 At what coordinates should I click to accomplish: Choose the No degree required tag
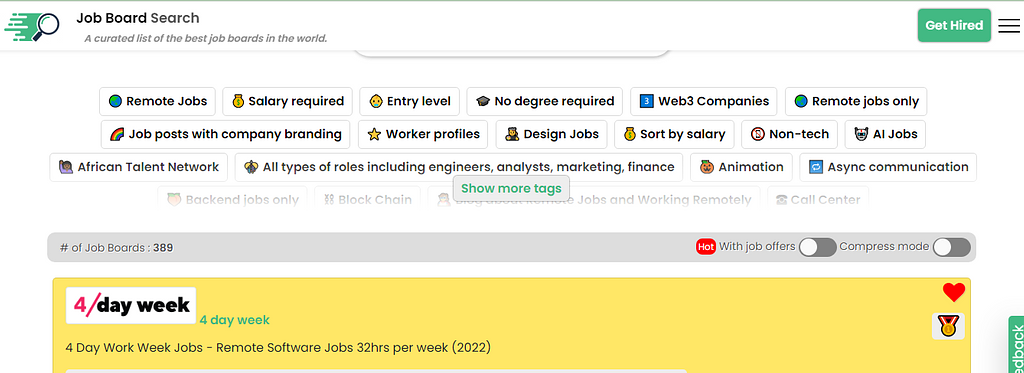(545, 101)
